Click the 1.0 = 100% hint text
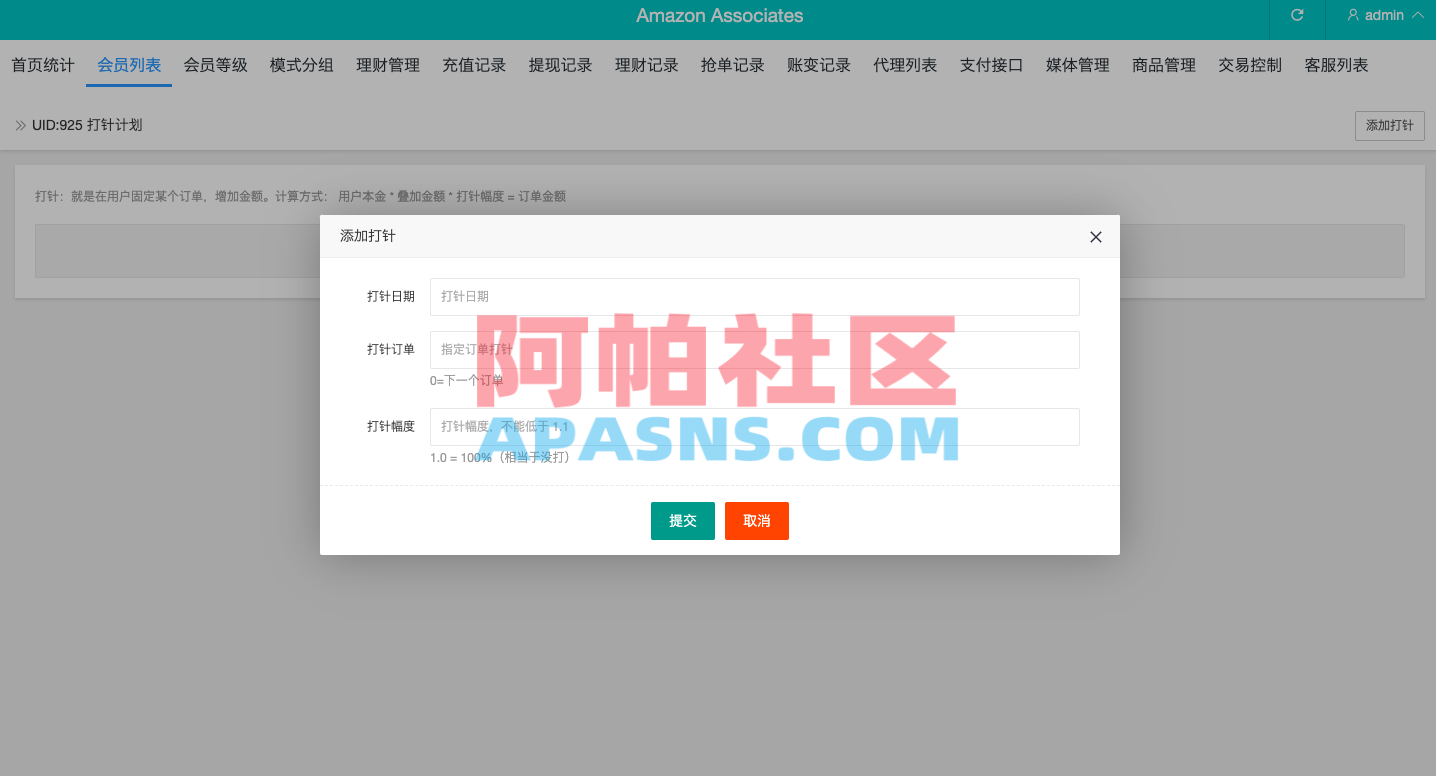 [x=500, y=458]
